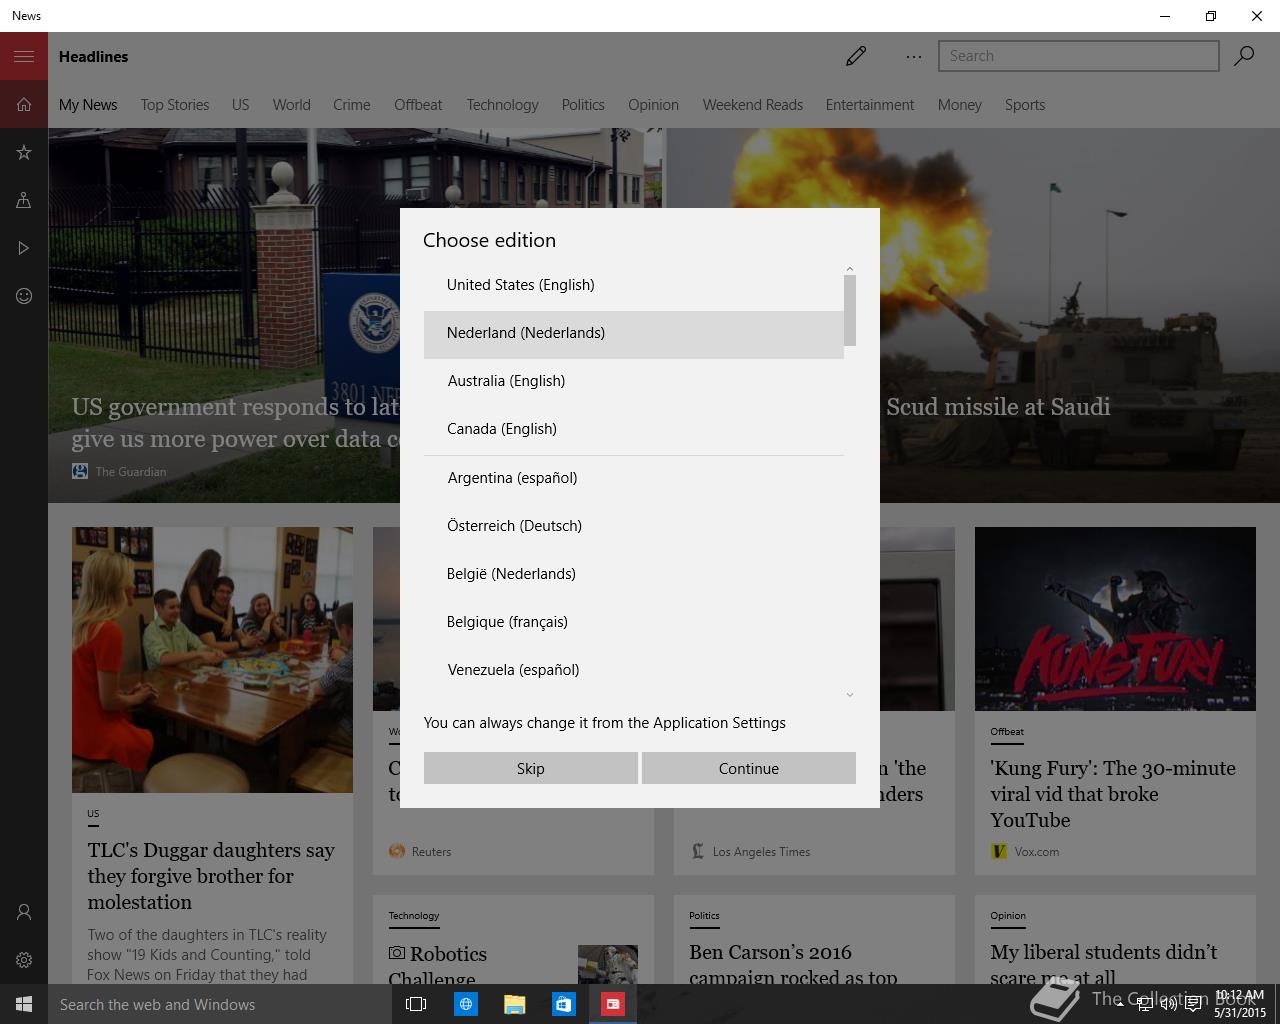This screenshot has width=1280, height=1024.
Task: Open the US tab
Action: click(x=241, y=104)
